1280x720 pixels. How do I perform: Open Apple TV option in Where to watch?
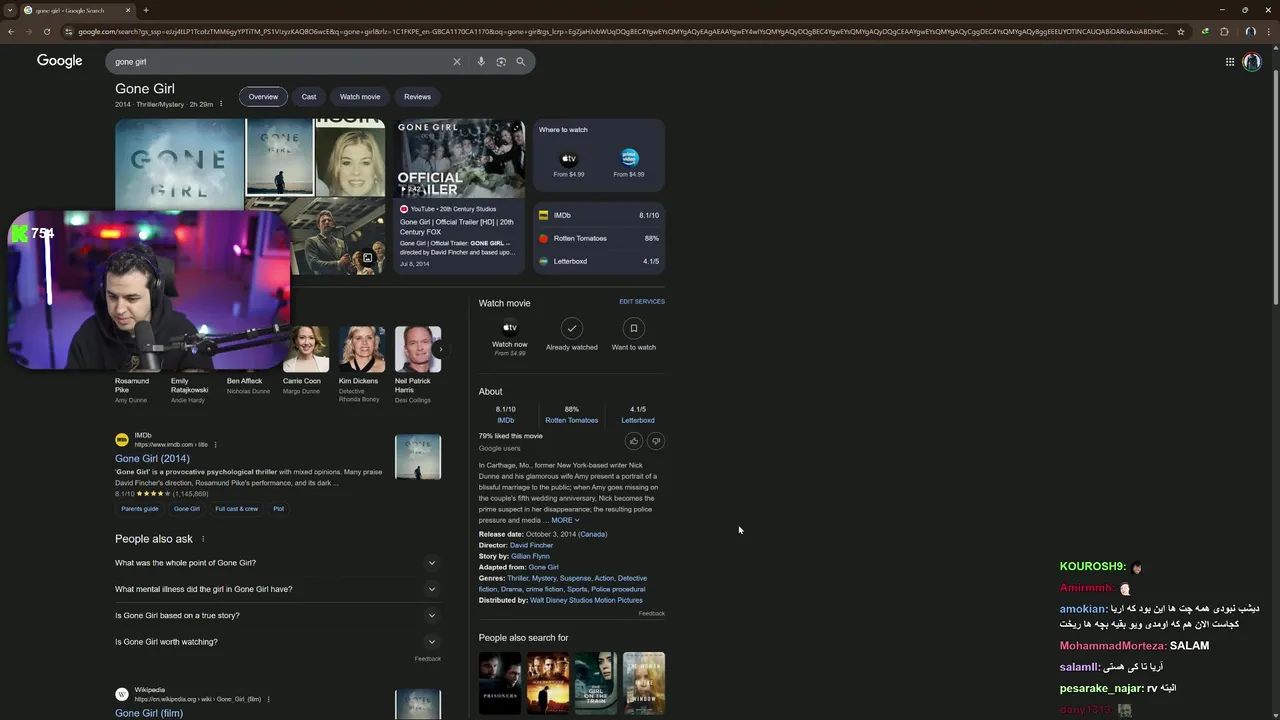coord(569,163)
